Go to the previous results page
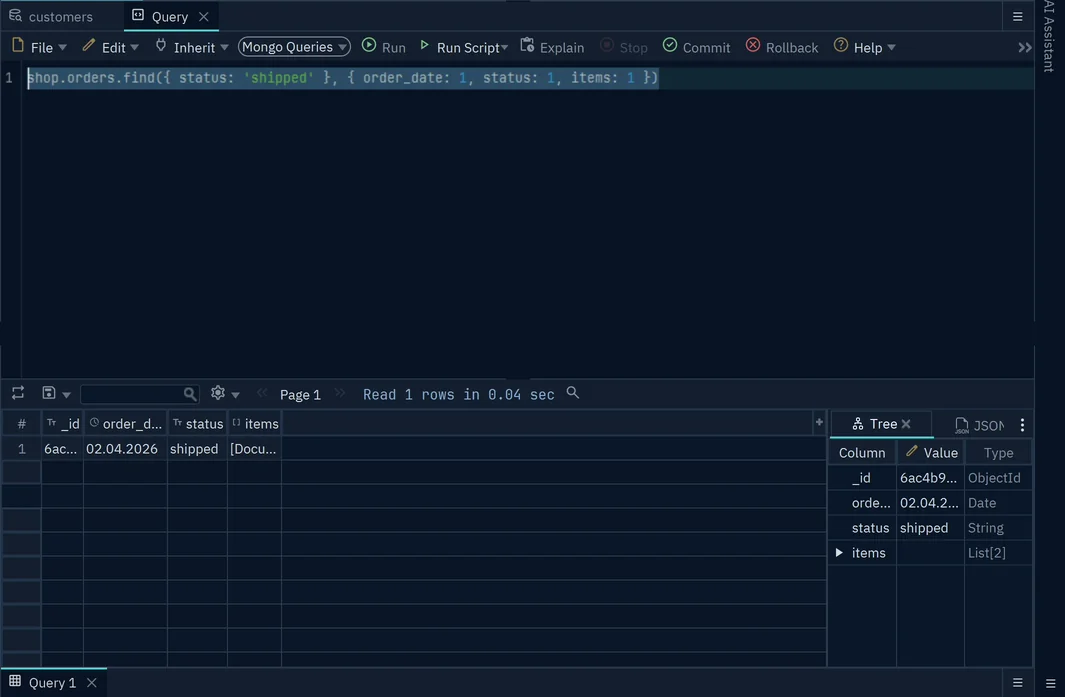This screenshot has height=697, width=1065. coord(261,393)
